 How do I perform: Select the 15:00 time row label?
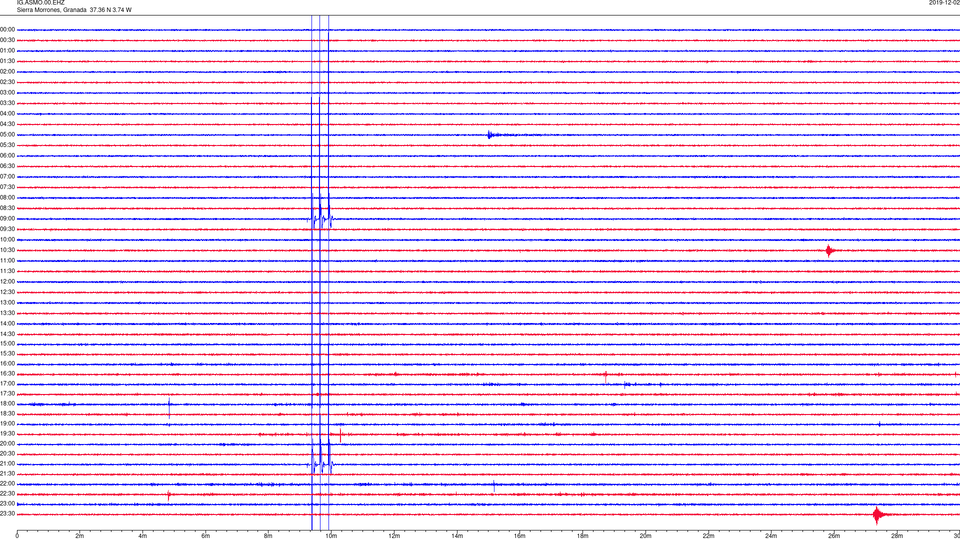[7, 344]
